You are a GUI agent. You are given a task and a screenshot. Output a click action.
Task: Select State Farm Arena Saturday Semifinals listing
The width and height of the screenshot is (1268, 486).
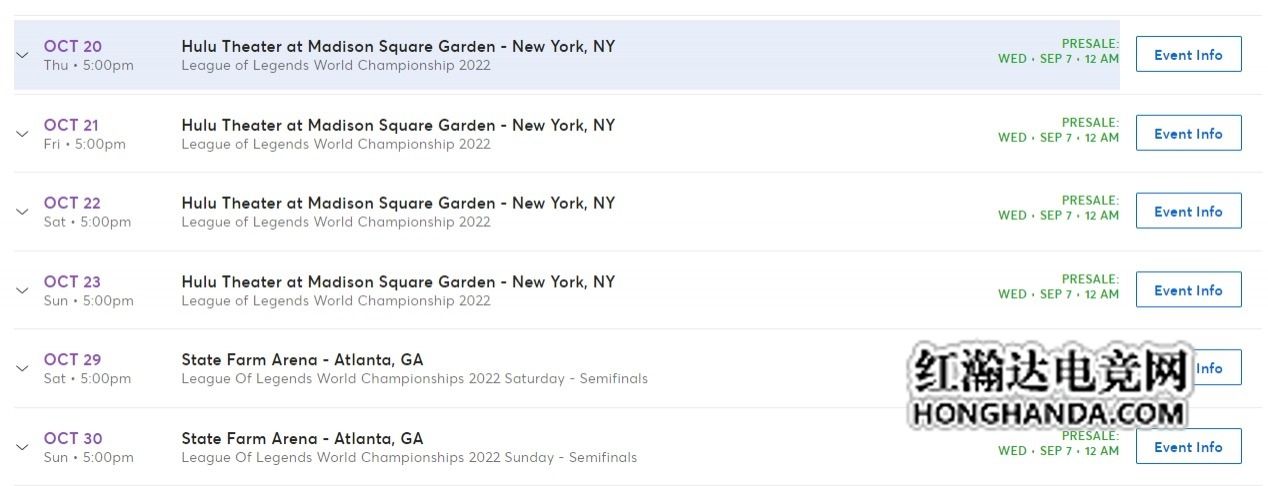pos(302,360)
